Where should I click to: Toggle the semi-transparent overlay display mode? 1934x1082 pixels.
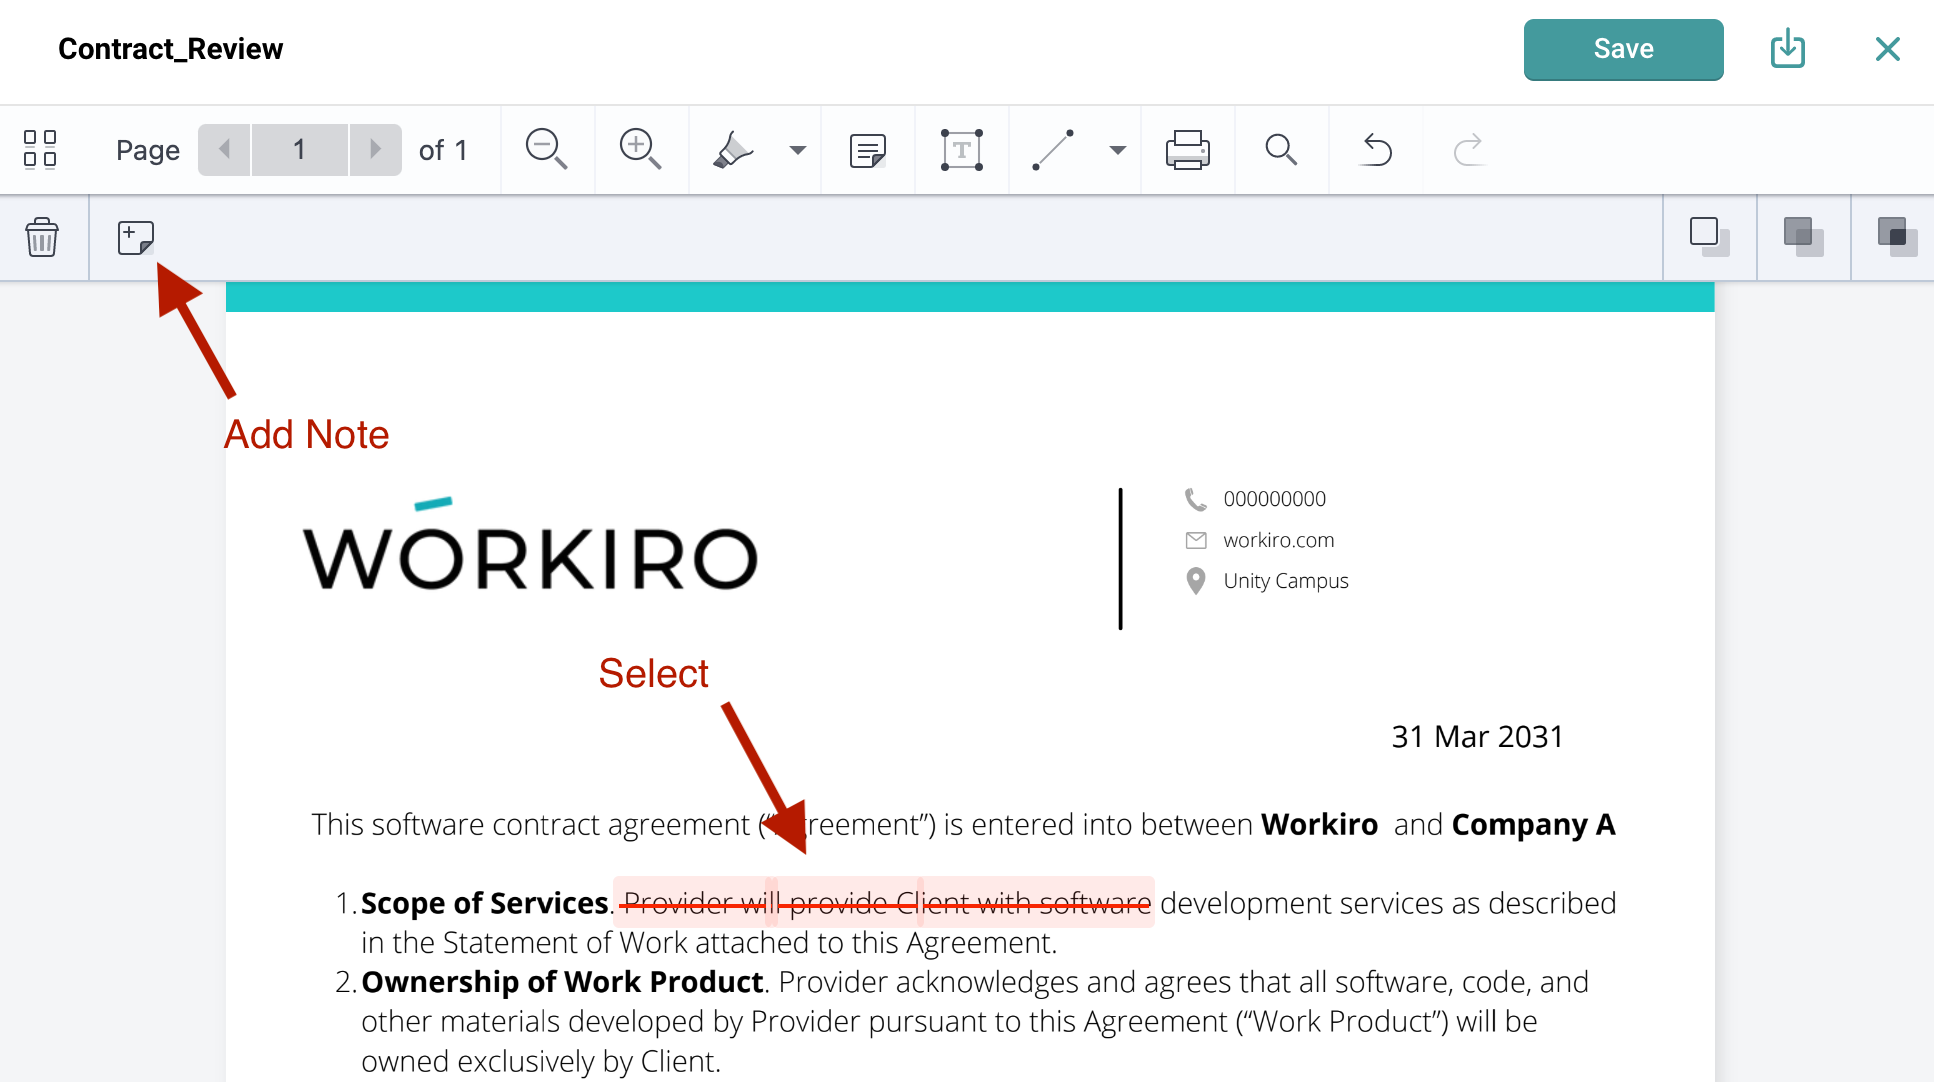click(x=1801, y=237)
